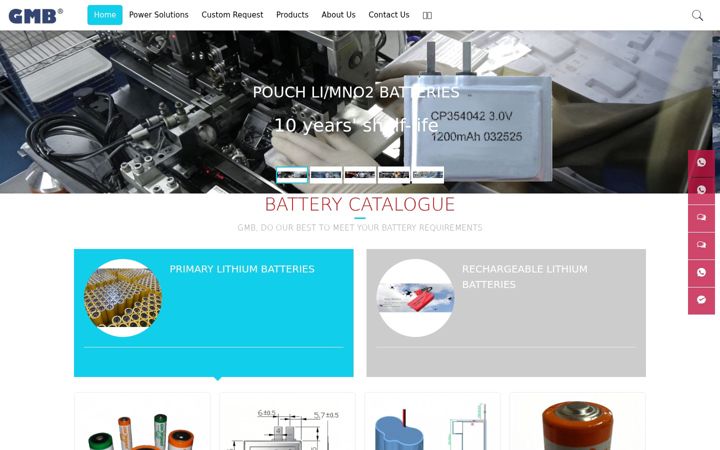The height and width of the screenshot is (450, 720).
Task: Click the lower chat bubbles icon in pink sidebar
Action: point(701,245)
